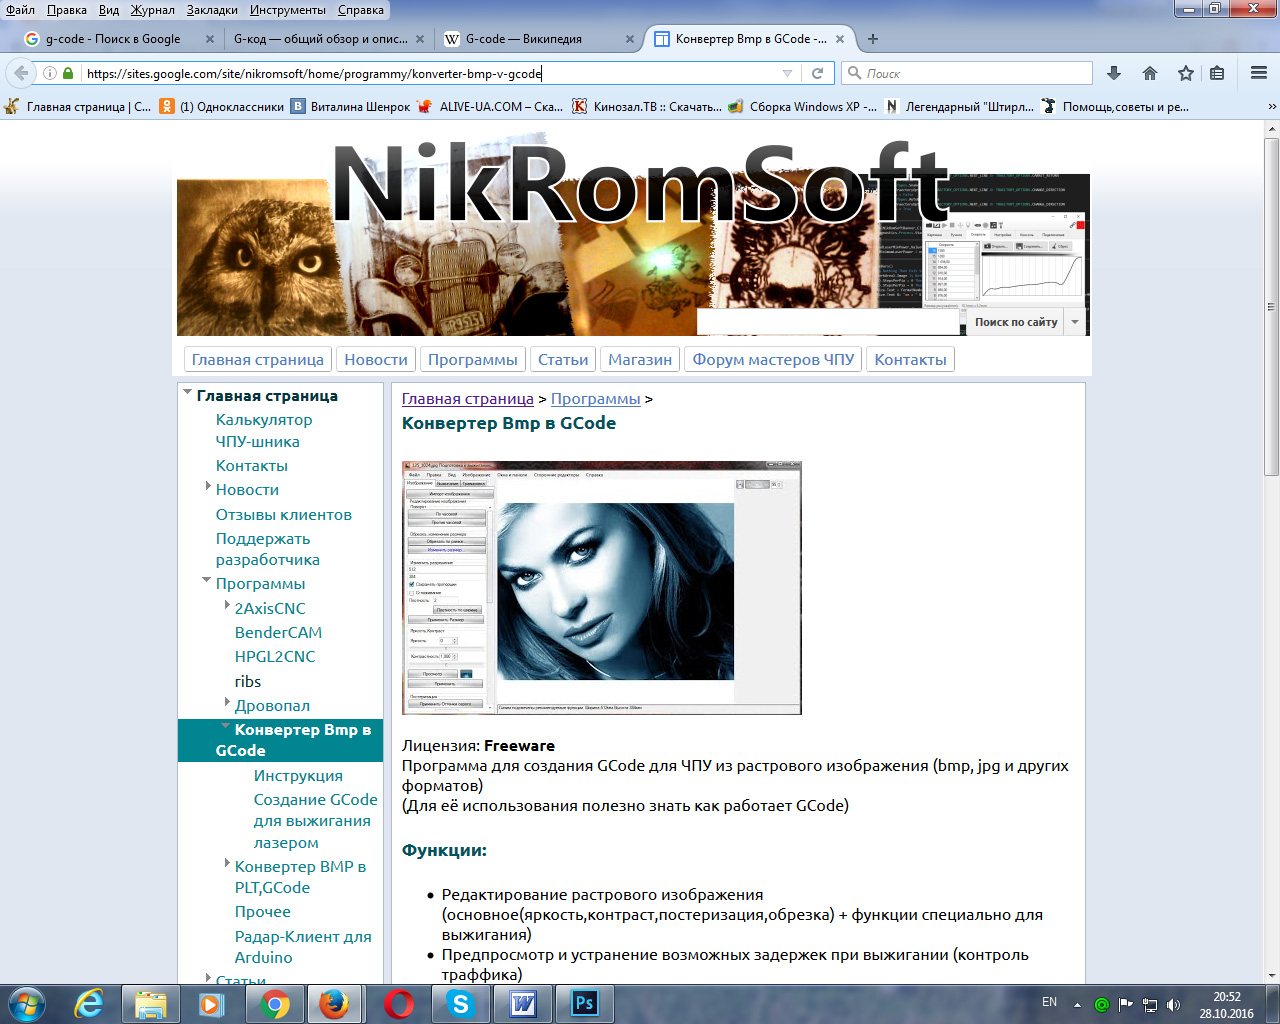Click the Action Center flag tray icon

[1126, 1004]
